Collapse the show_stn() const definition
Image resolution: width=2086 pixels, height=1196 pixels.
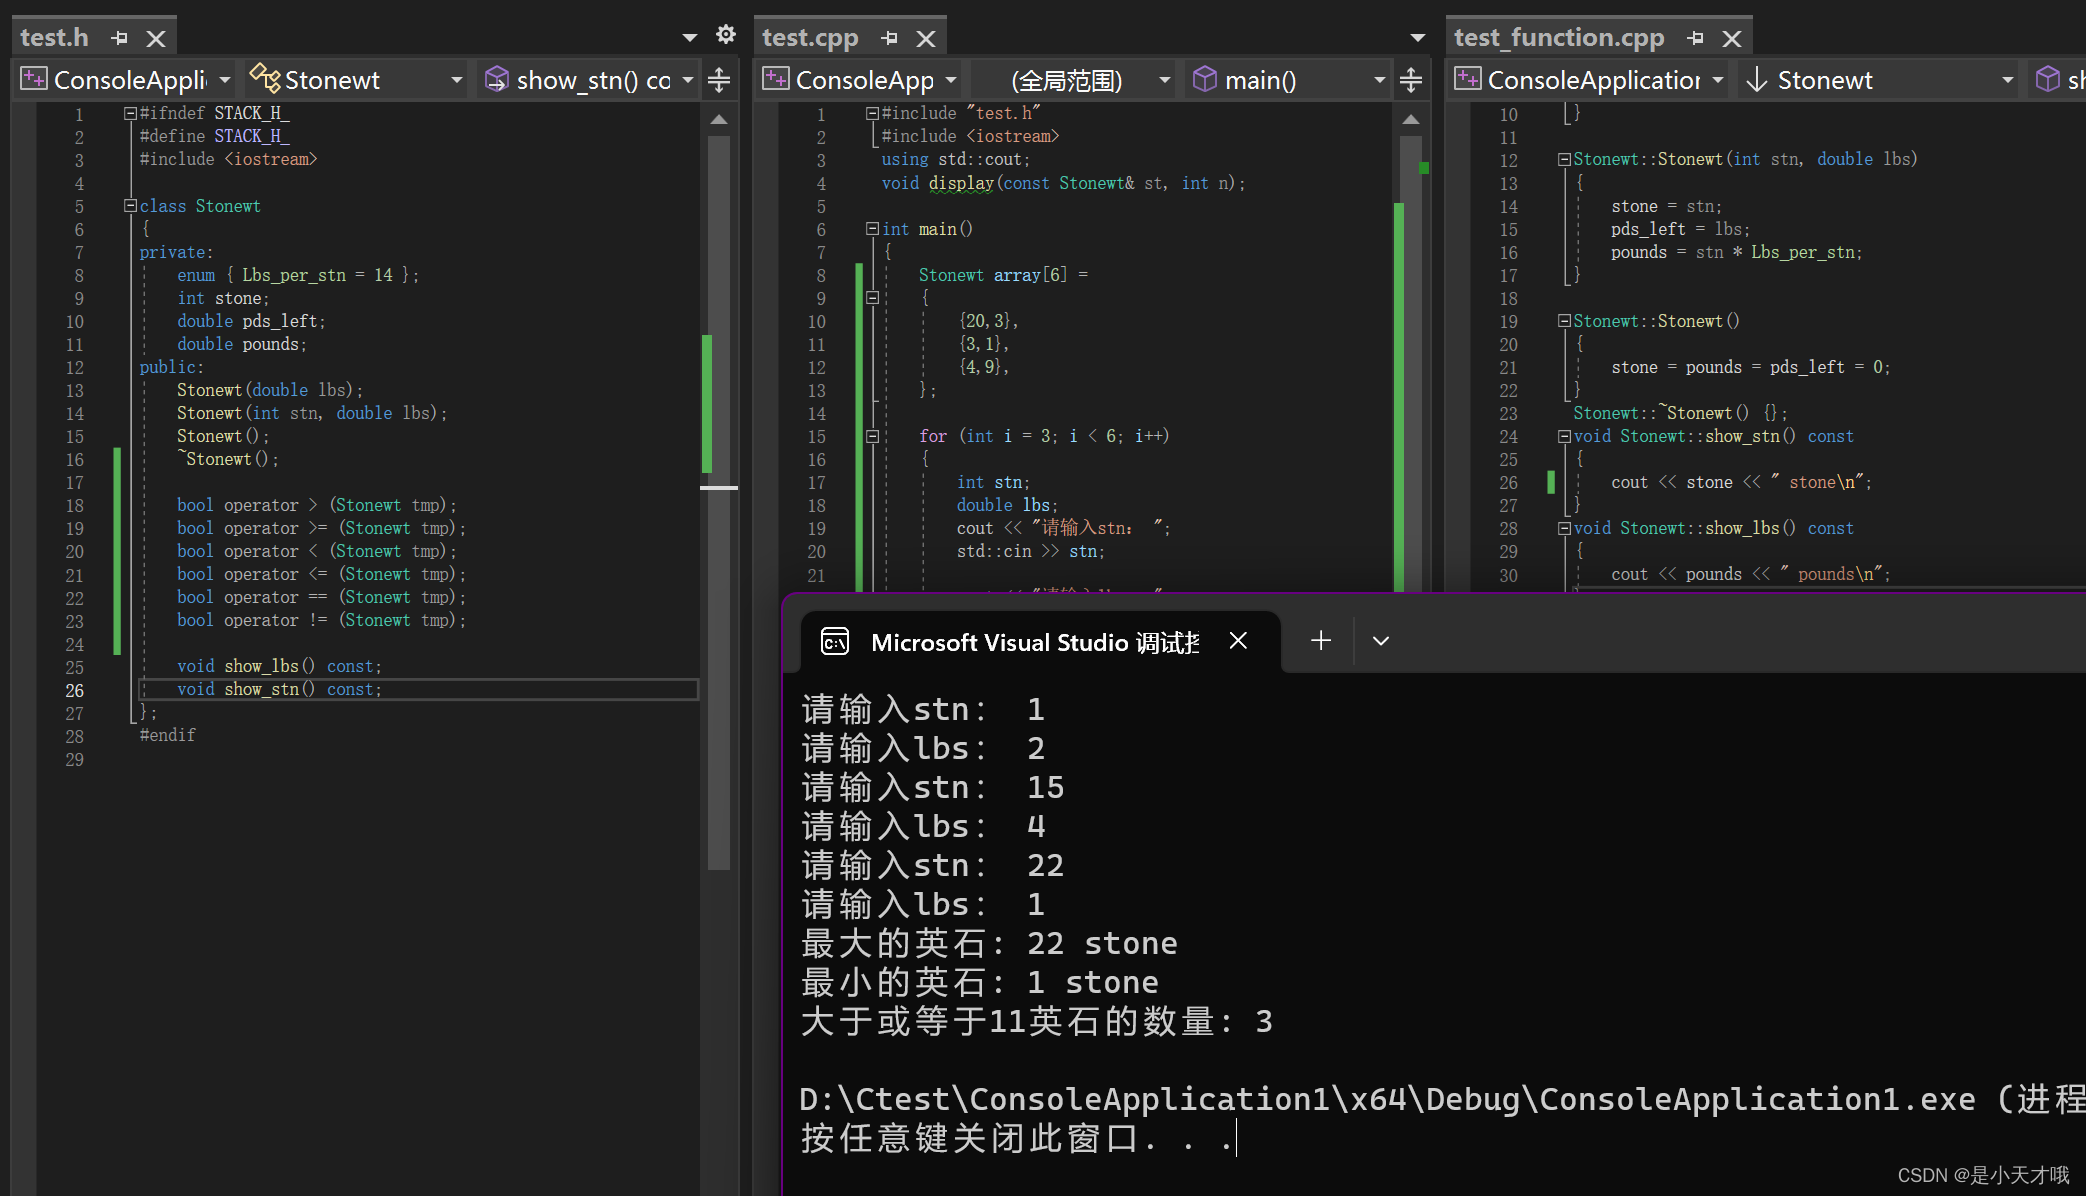(1564, 436)
